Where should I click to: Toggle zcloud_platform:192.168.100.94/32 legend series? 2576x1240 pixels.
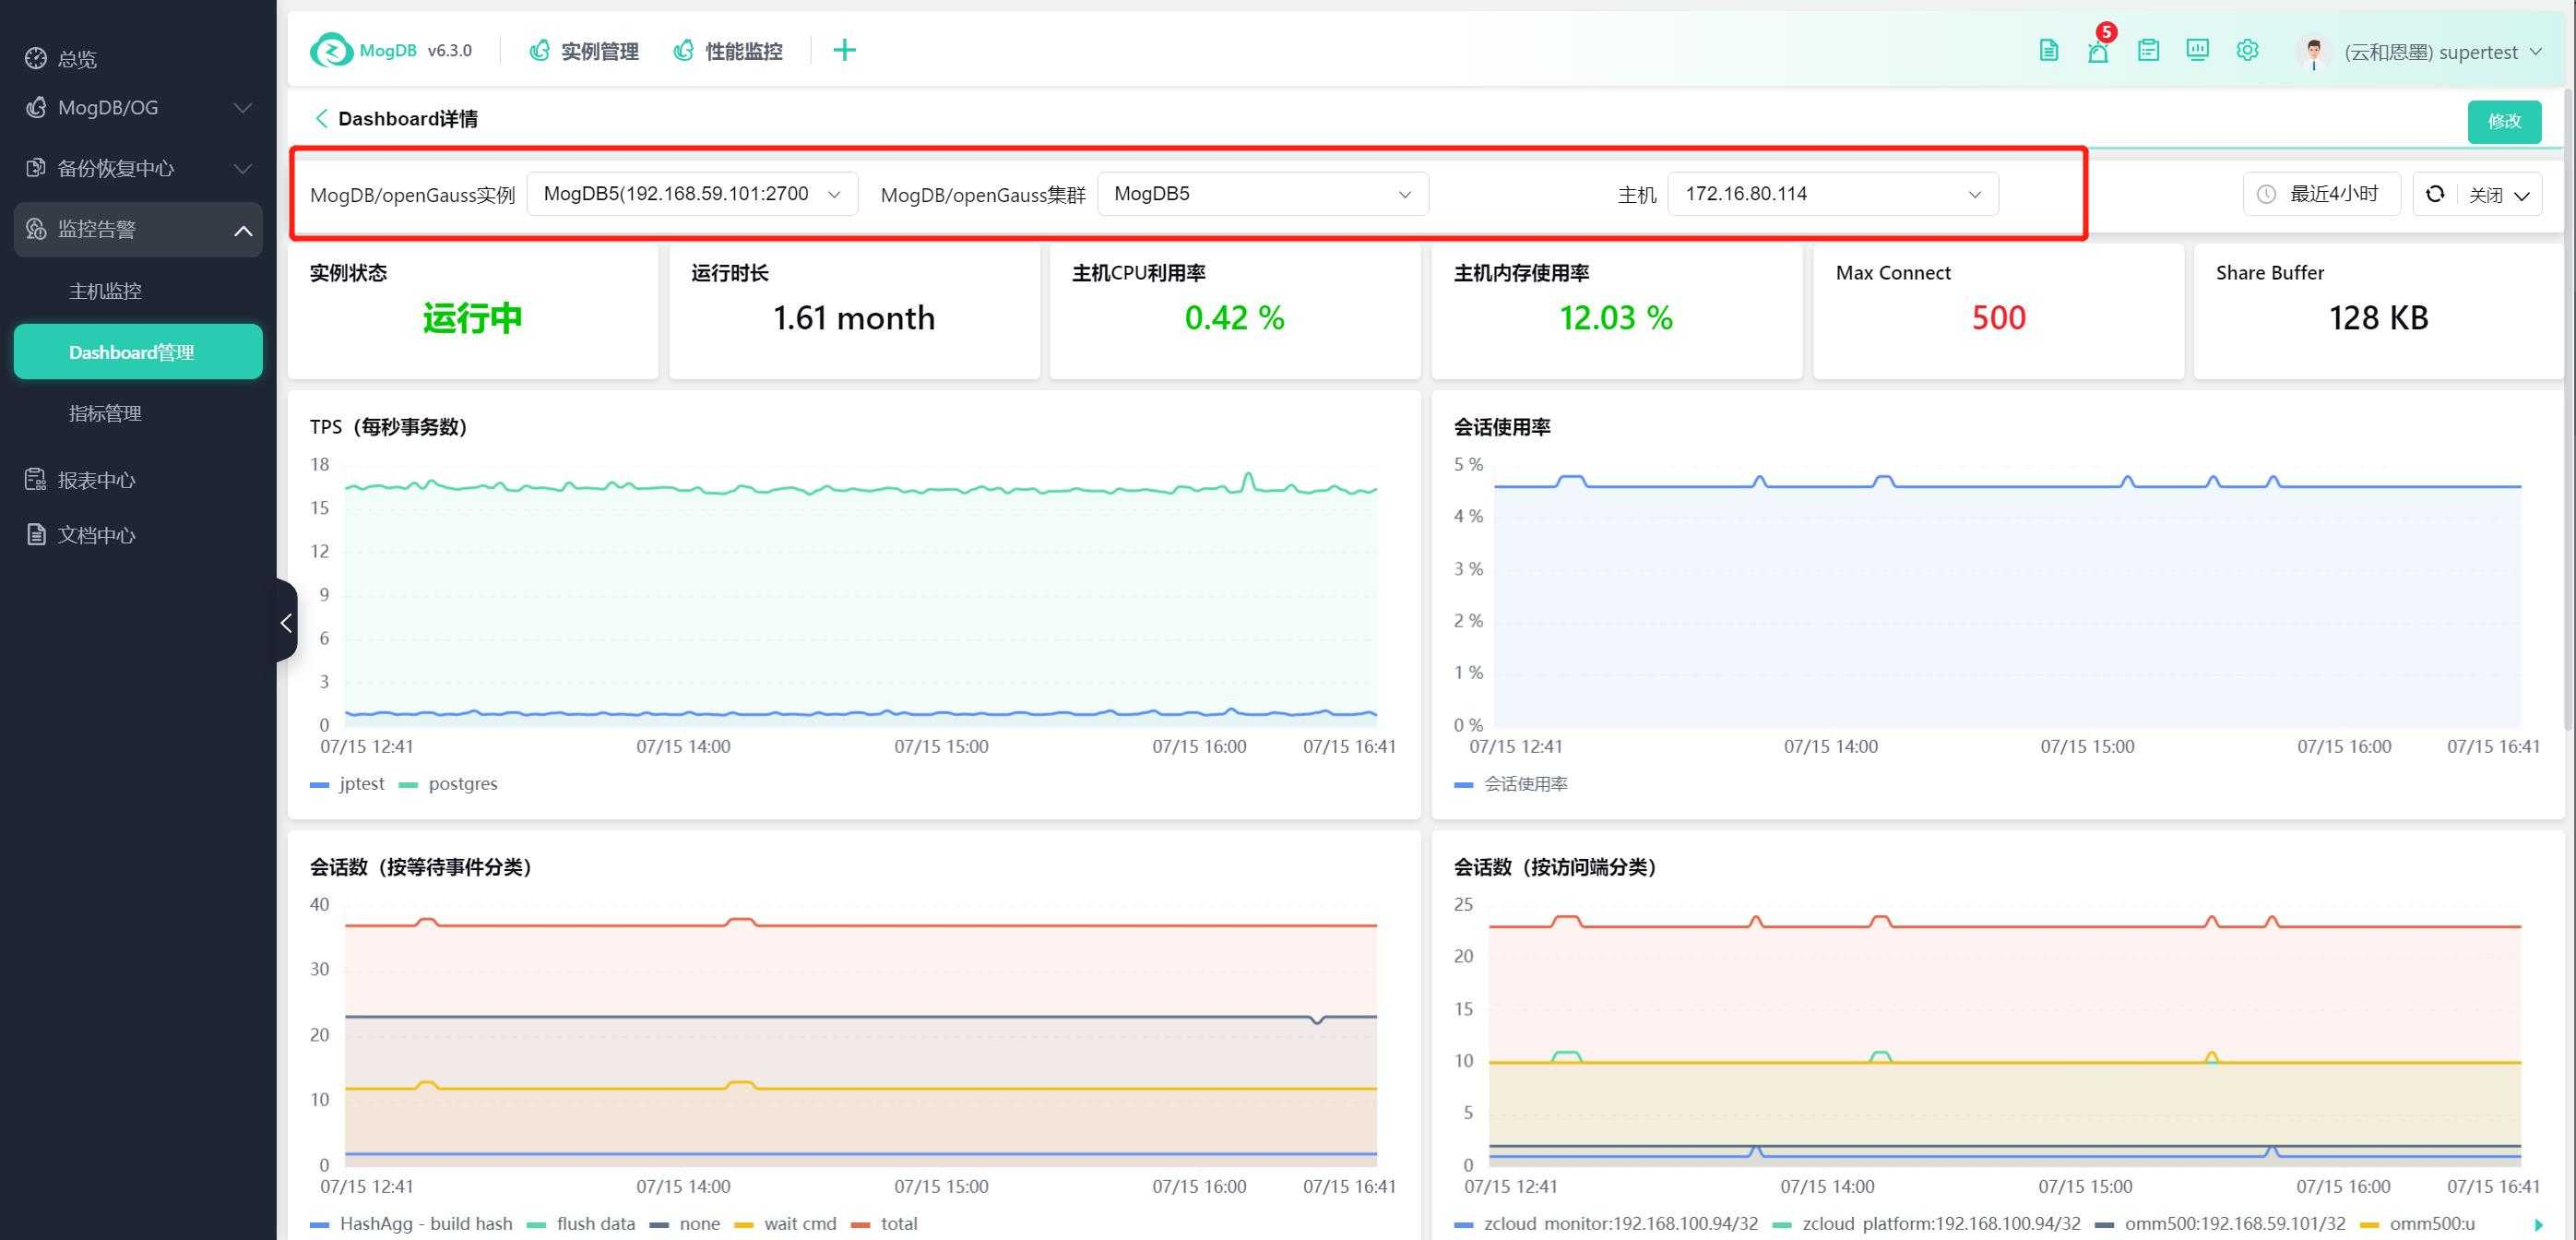coord(1927,1224)
